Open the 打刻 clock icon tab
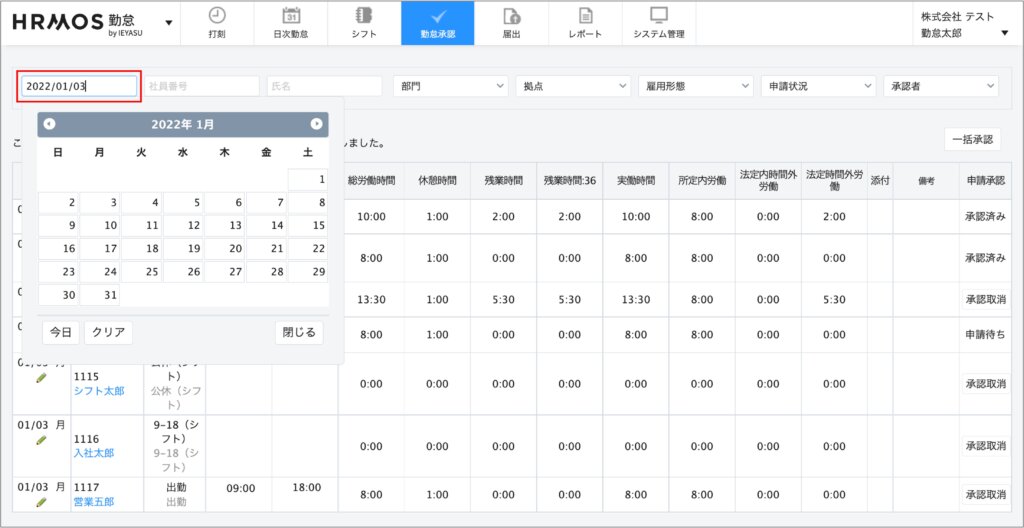The image size is (1024, 528). point(217,23)
